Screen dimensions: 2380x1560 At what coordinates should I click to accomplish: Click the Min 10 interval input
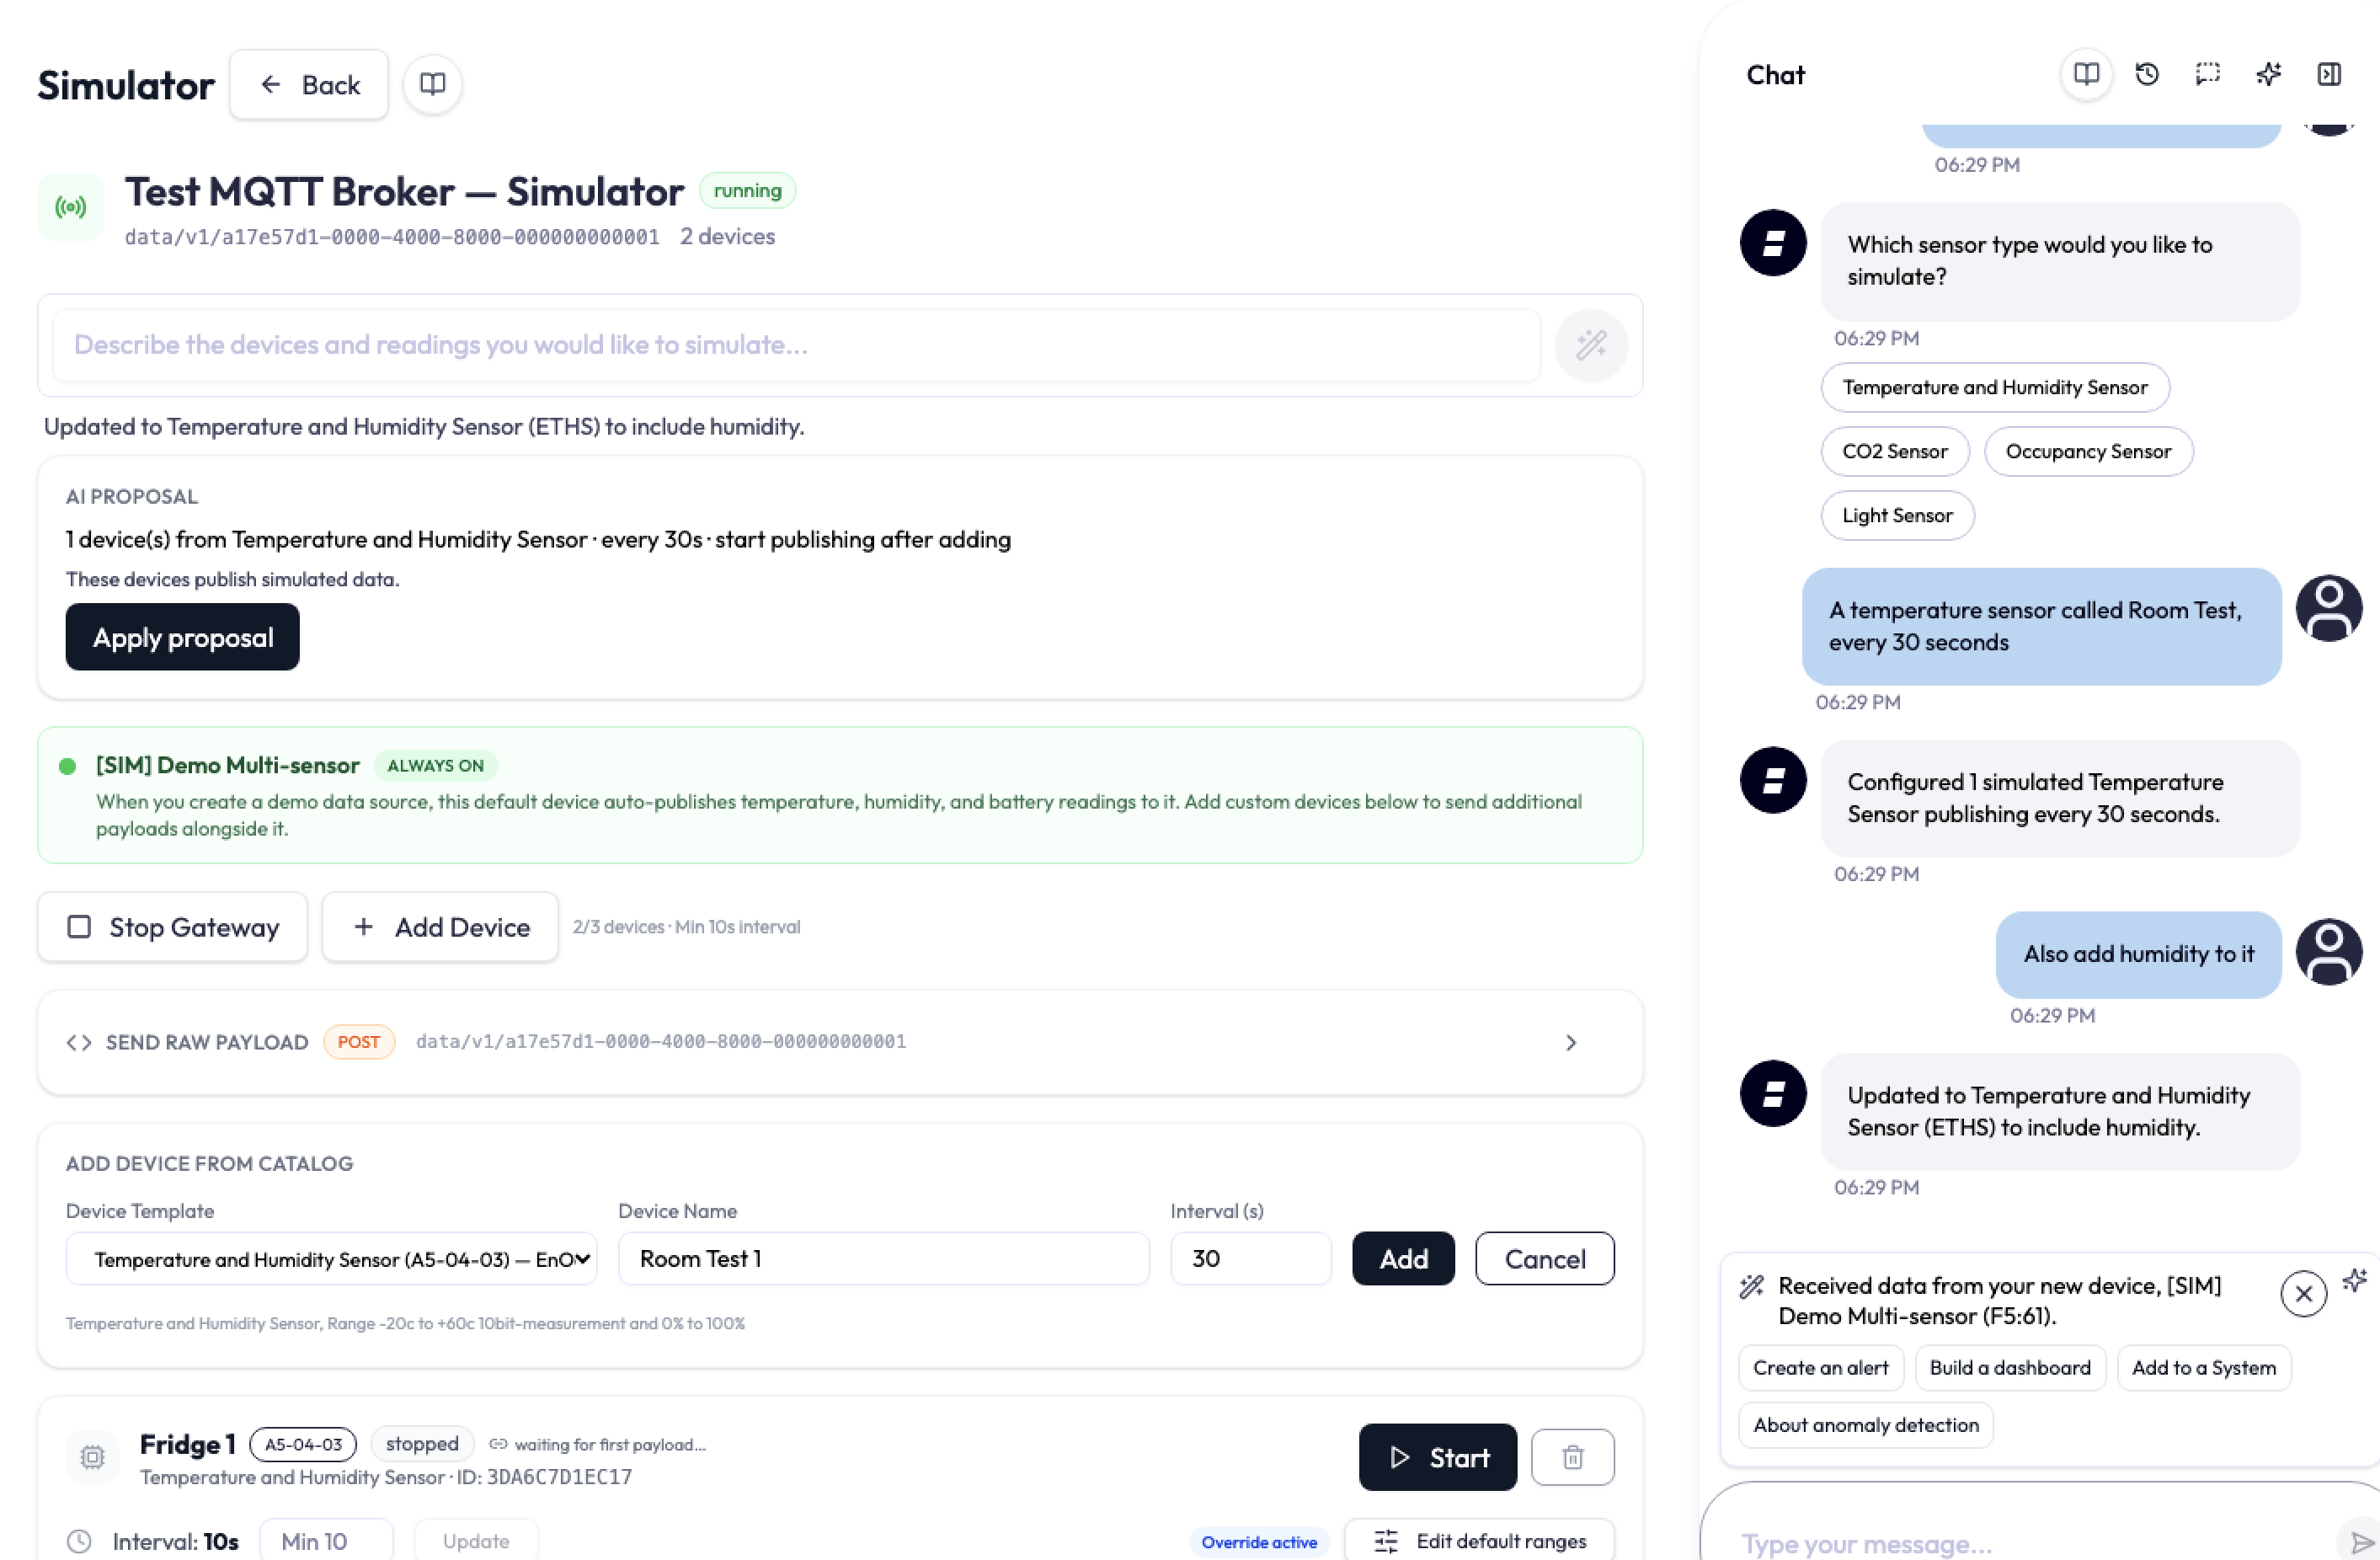[x=326, y=1541]
